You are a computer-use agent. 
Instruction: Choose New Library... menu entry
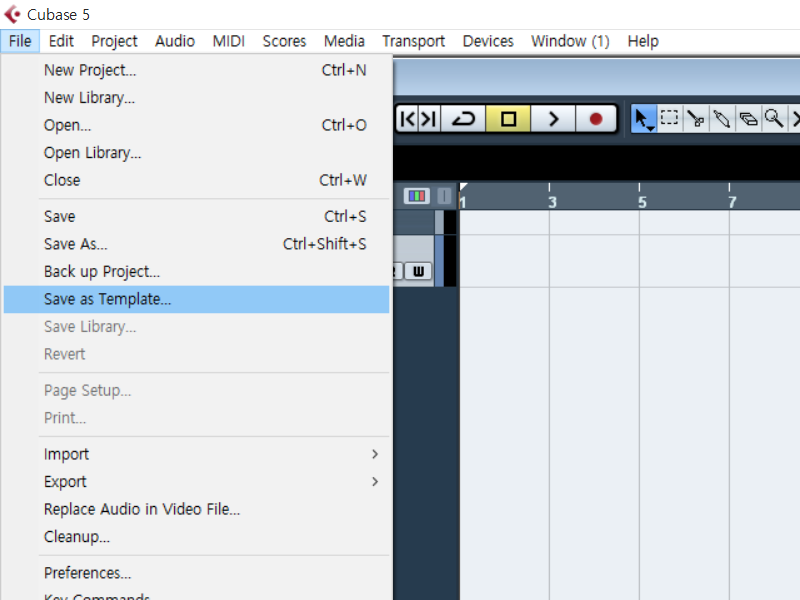(x=196, y=97)
